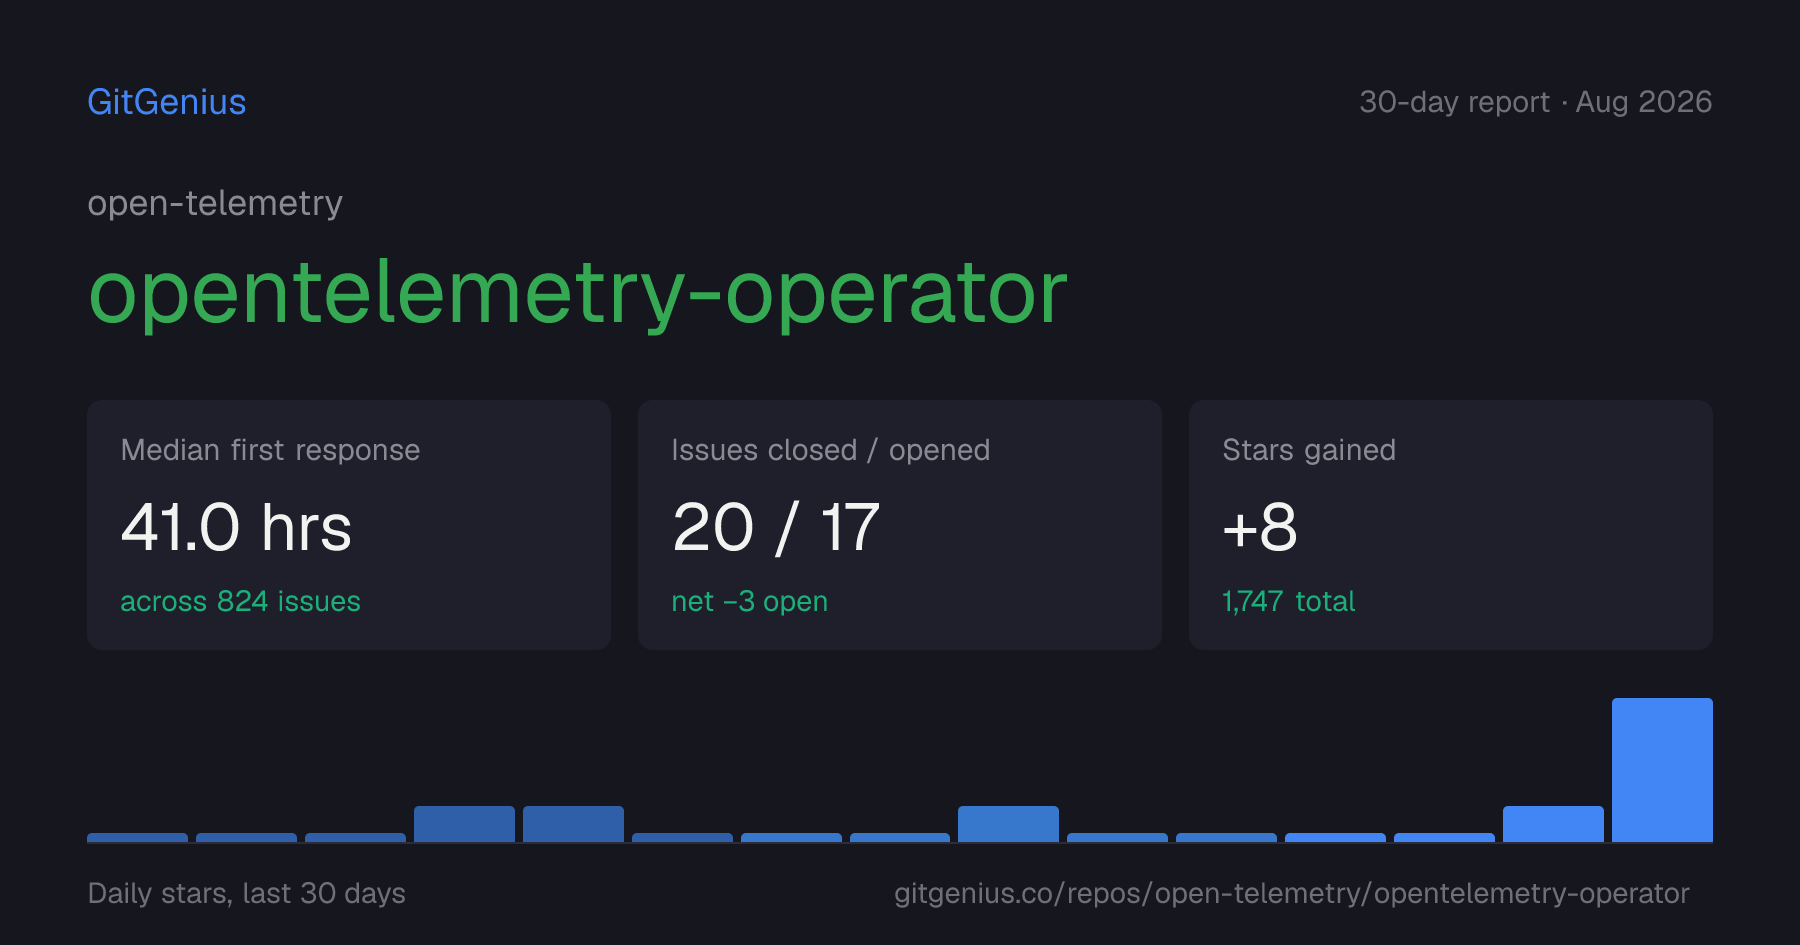This screenshot has width=1800, height=945.
Task: Click the "+8" stars value
Action: (1260, 527)
